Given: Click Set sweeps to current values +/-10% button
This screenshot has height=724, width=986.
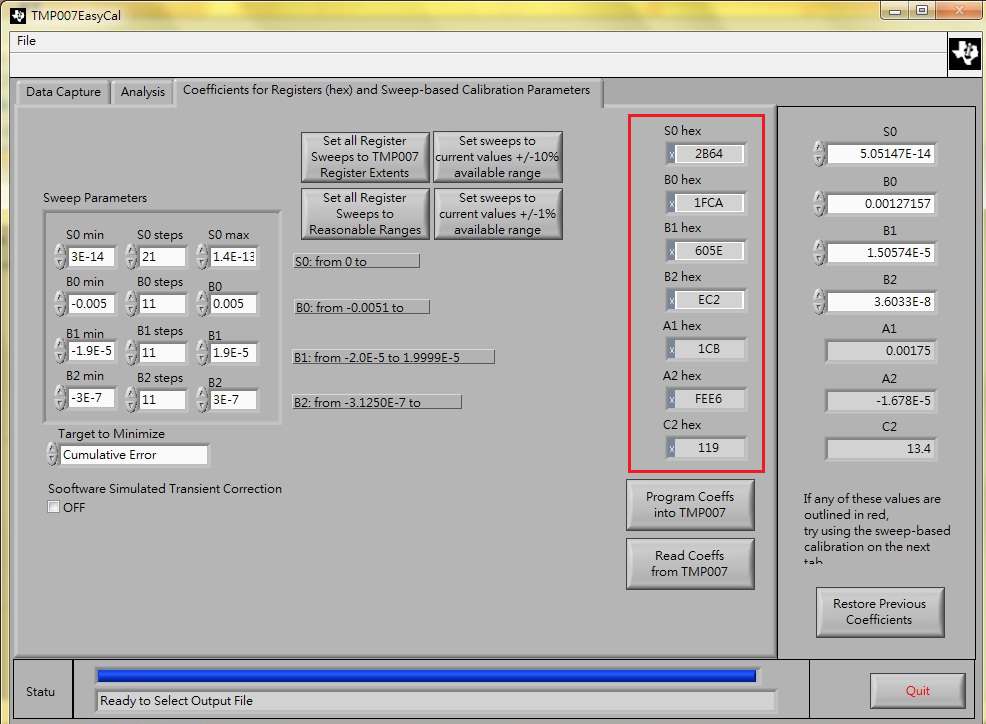Looking at the screenshot, I should (497, 157).
